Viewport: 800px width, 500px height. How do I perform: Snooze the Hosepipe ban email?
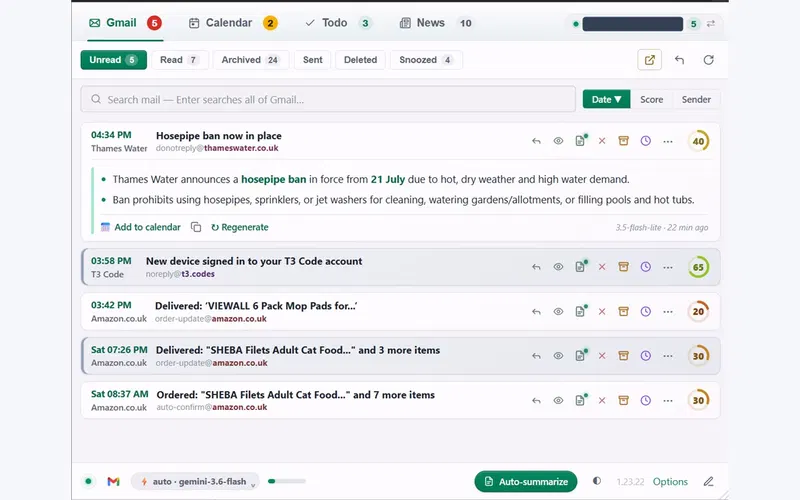[645, 141]
